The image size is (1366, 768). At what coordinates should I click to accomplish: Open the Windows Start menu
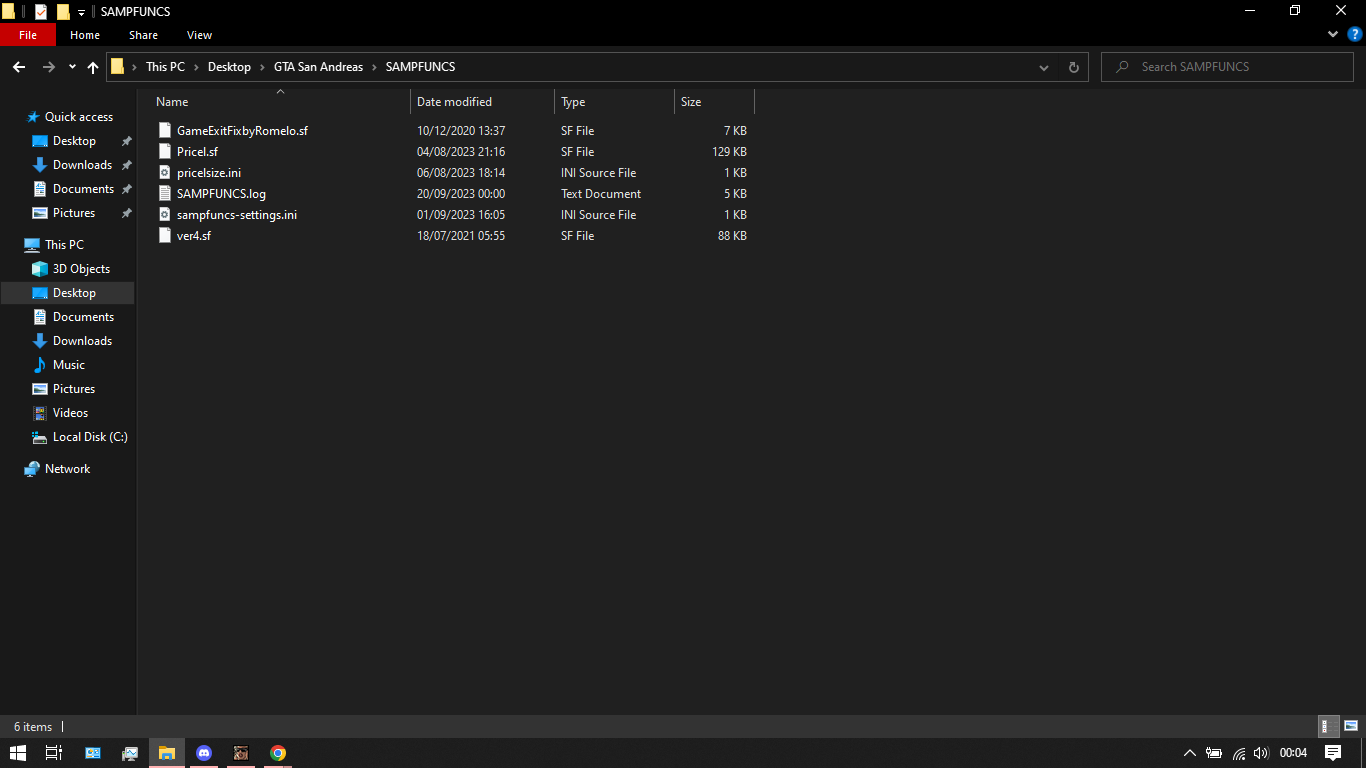pyautogui.click(x=18, y=753)
